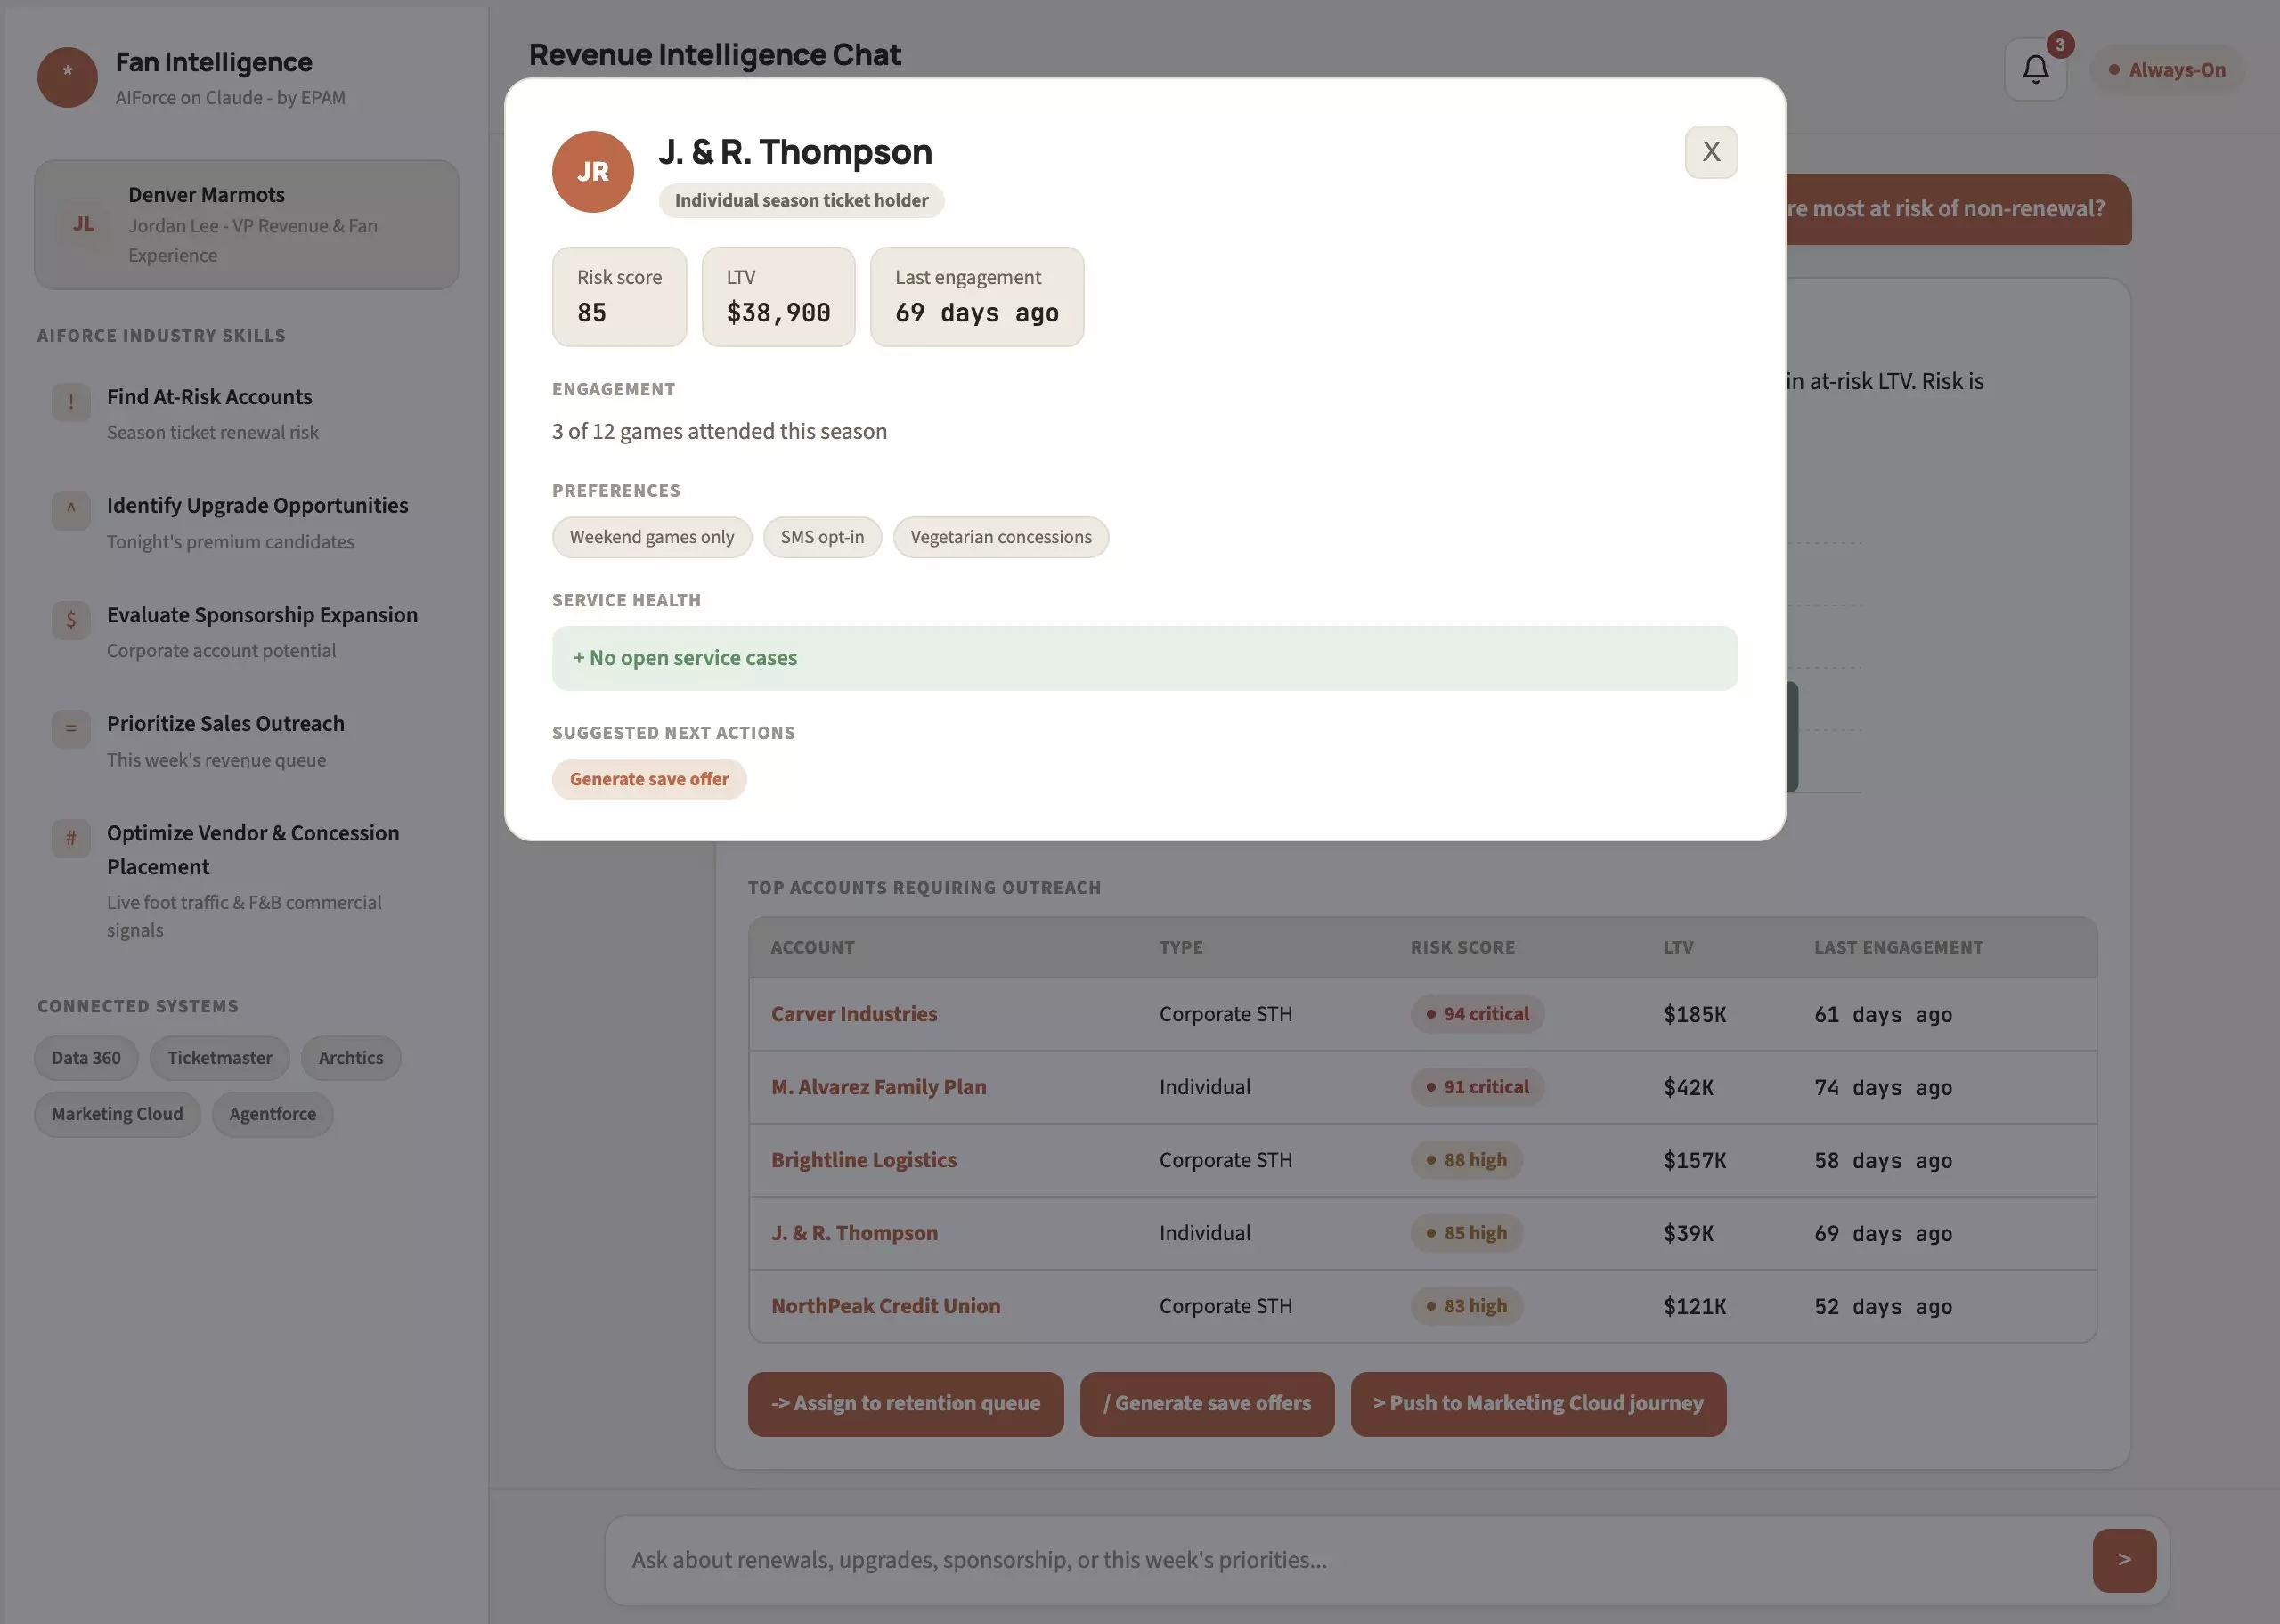
Task: Open the M. Alvarez Family Plan account
Action: point(878,1087)
